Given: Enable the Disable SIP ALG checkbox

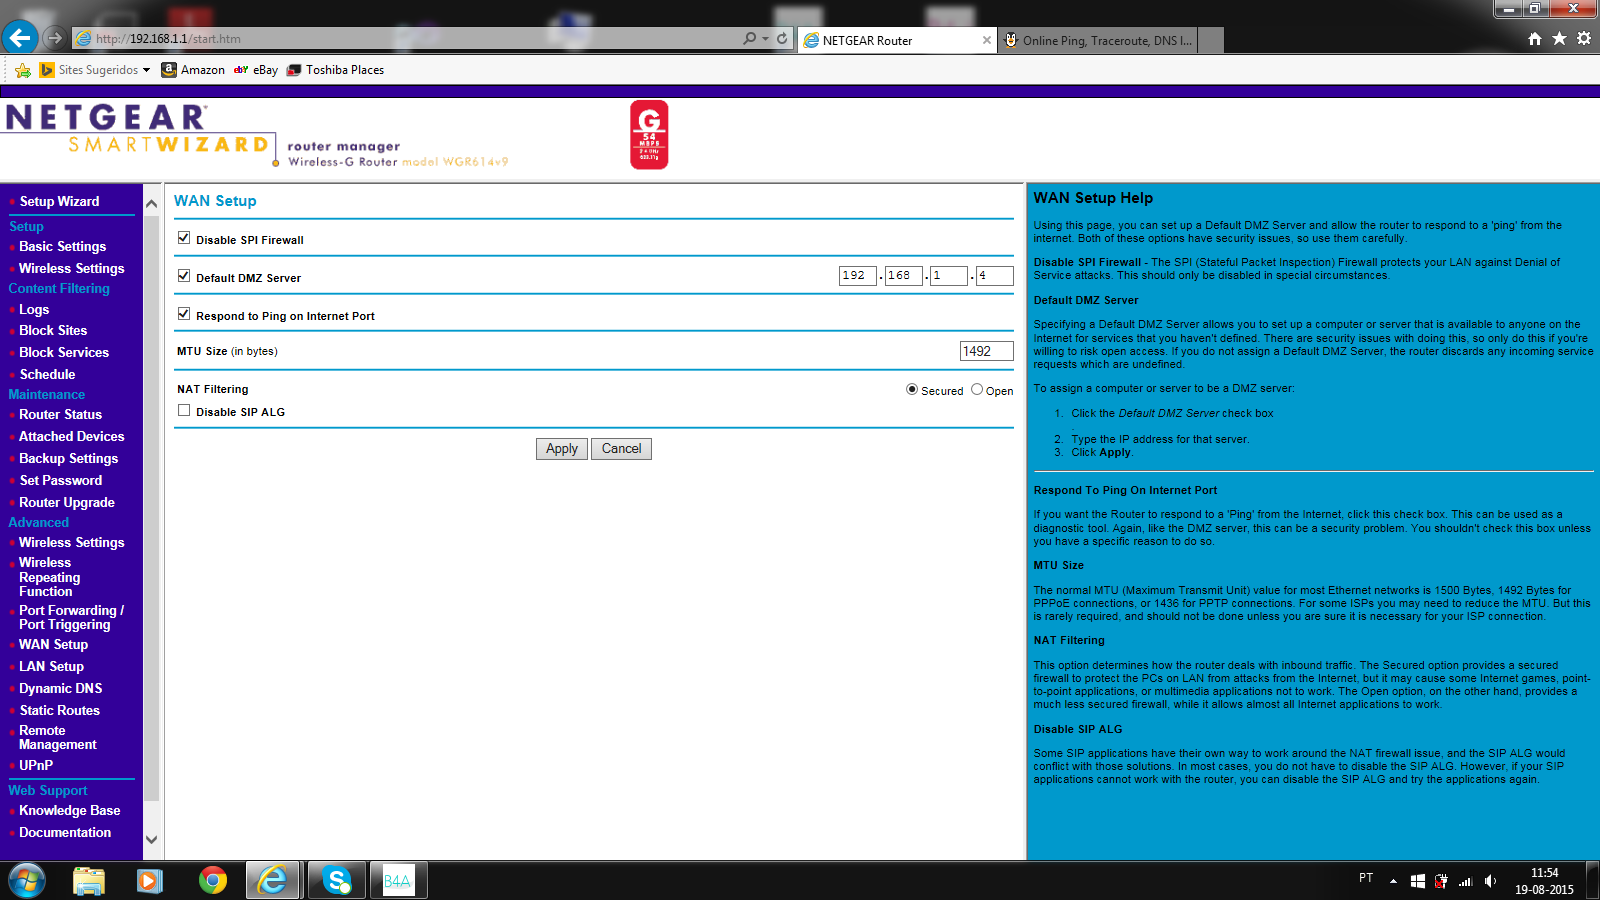Looking at the screenshot, I should click(184, 410).
